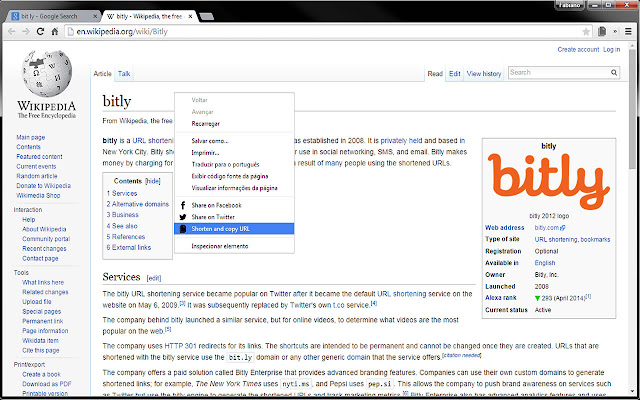Choose Salvar como... from context menu
Viewport: 640px width, 400px height.
(234, 141)
